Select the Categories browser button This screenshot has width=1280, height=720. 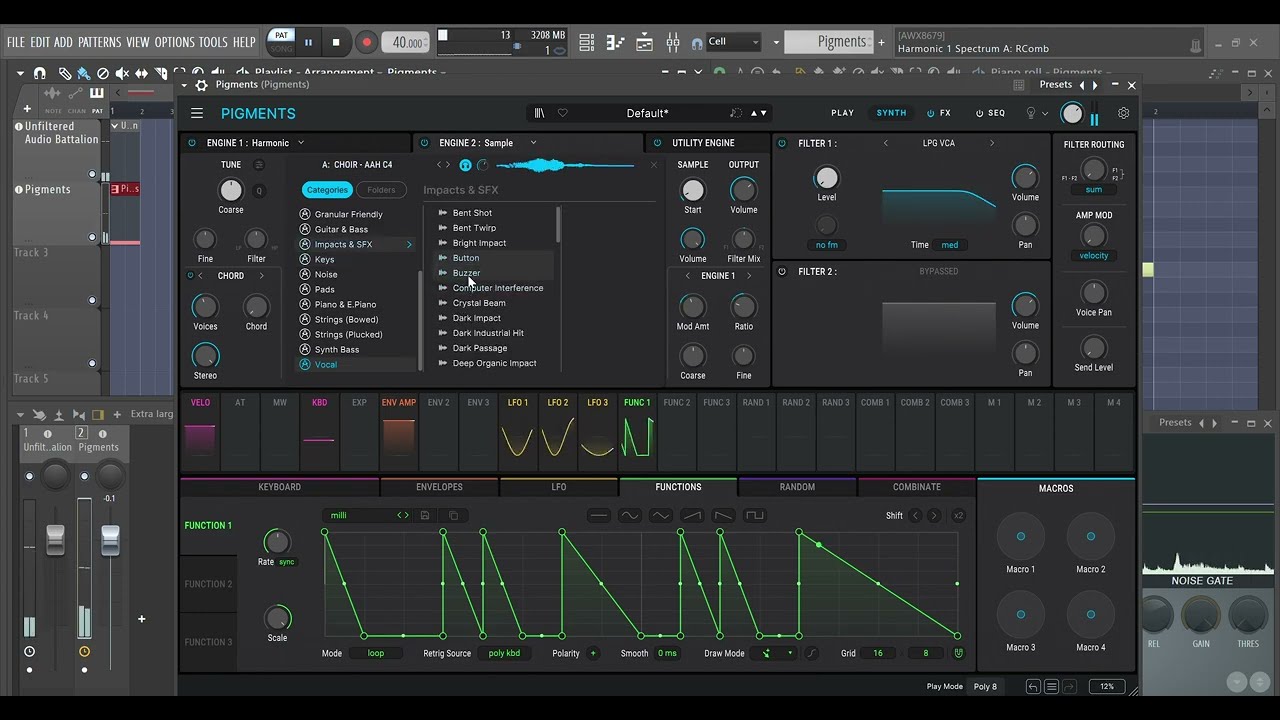pos(327,190)
